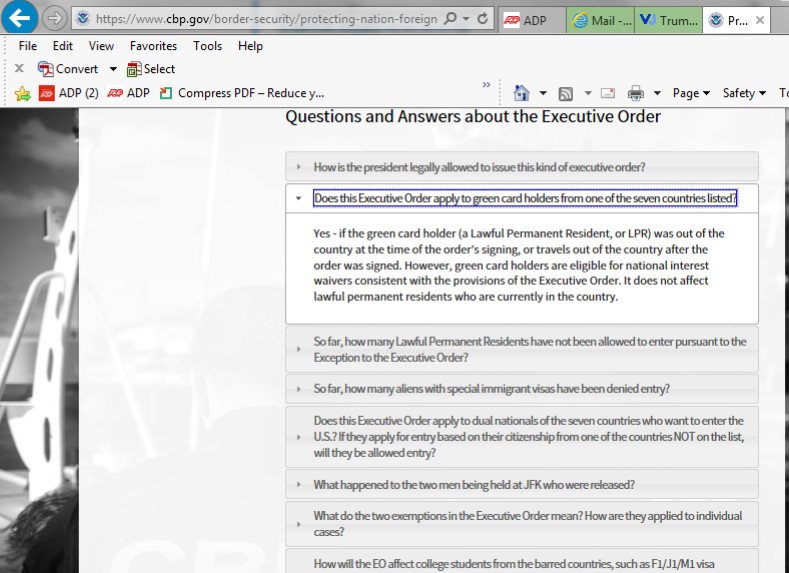Click the Print icon in command bar
The image size is (789, 573).
(635, 93)
